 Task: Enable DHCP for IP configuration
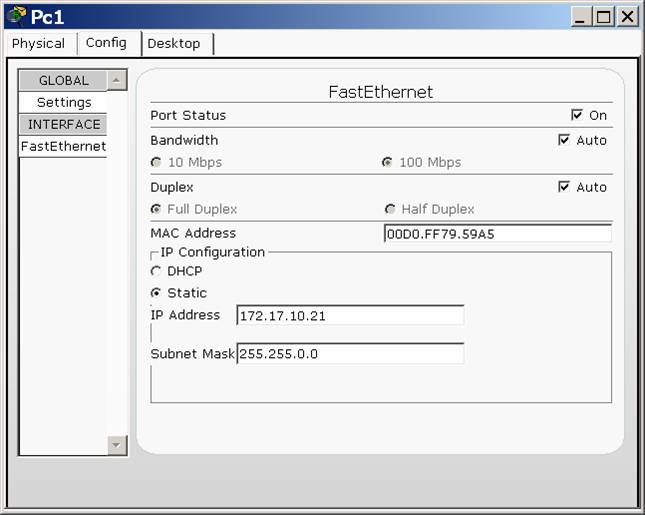pos(156,270)
